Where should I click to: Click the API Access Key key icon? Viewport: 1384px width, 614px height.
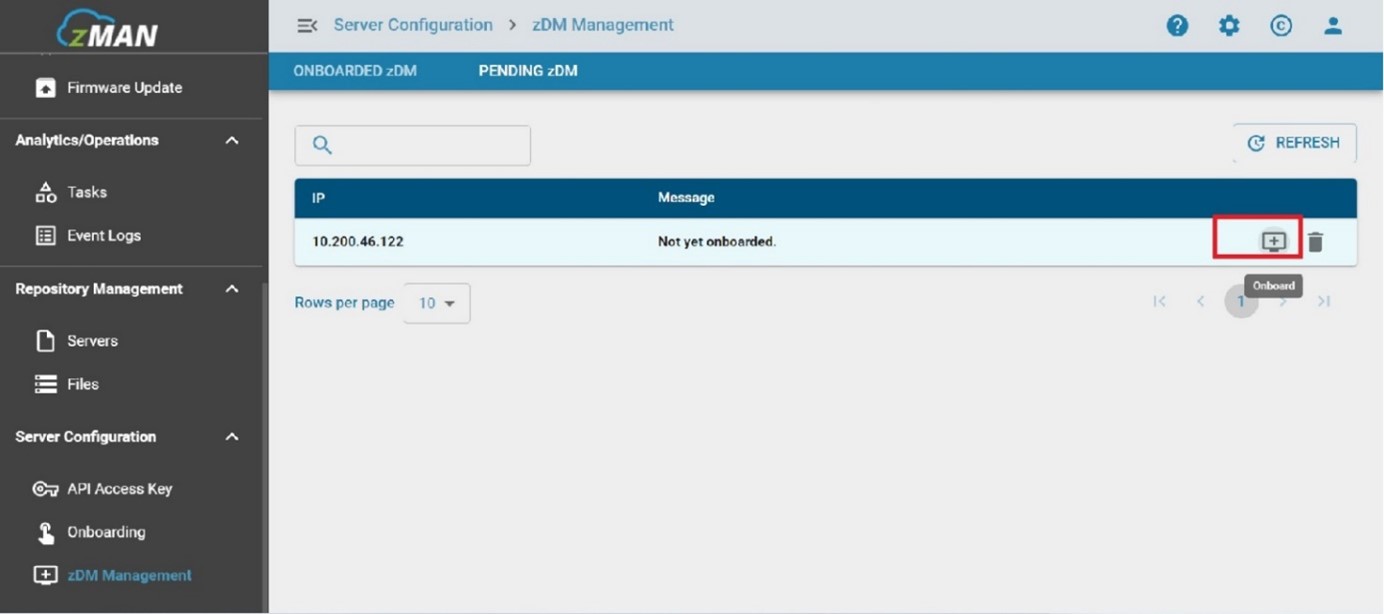[x=45, y=489]
